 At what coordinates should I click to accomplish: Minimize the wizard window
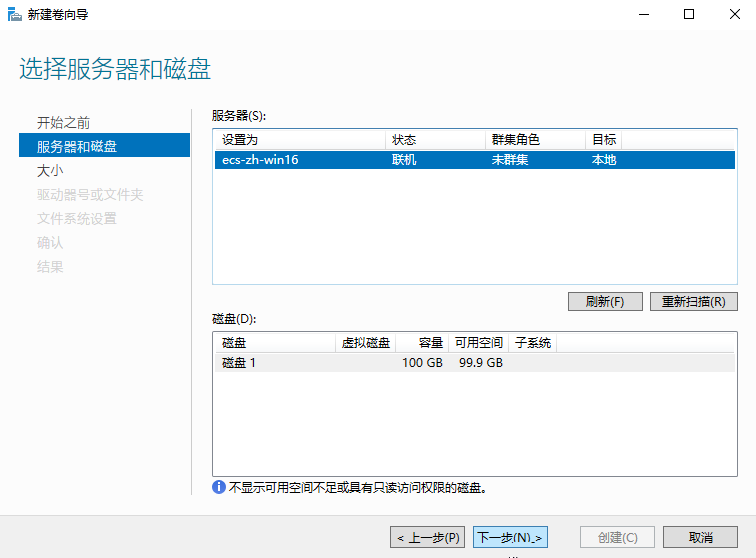point(641,14)
